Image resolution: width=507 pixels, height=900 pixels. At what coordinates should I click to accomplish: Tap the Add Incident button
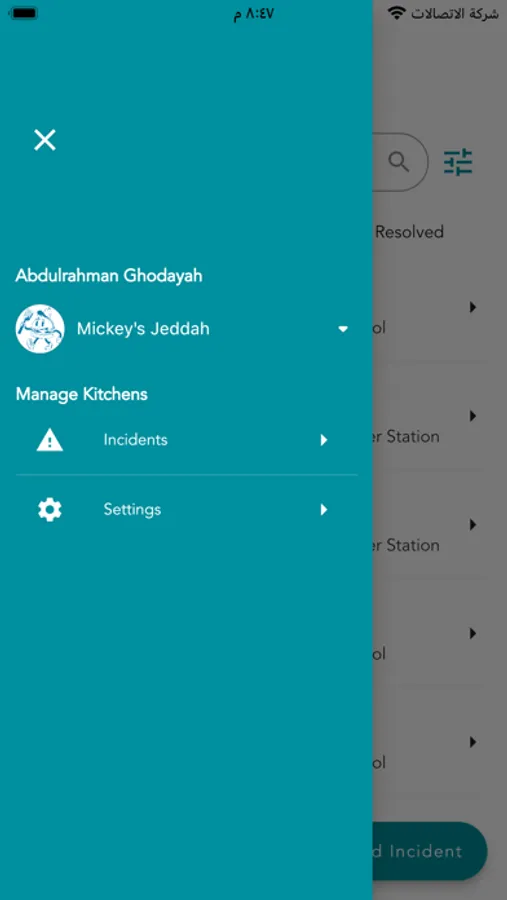pos(429,851)
